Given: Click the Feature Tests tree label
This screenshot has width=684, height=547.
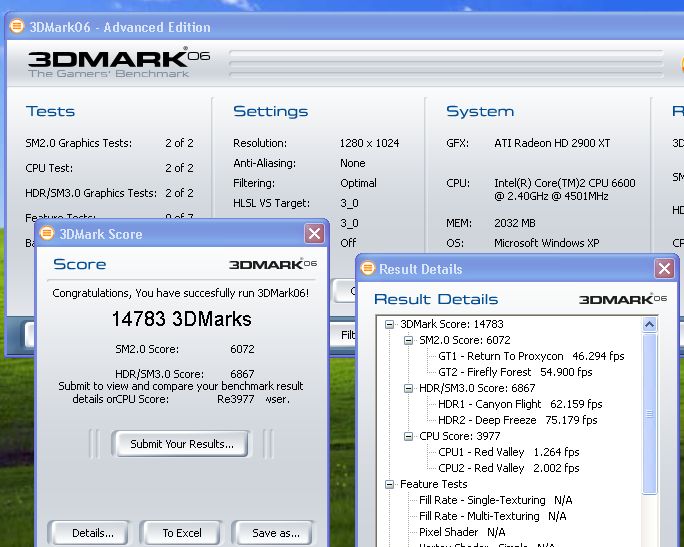Looking at the screenshot, I should (434, 484).
